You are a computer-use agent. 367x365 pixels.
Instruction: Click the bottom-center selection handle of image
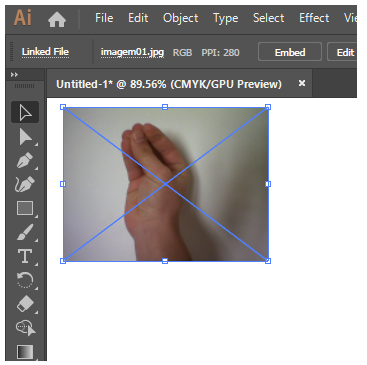165,261
